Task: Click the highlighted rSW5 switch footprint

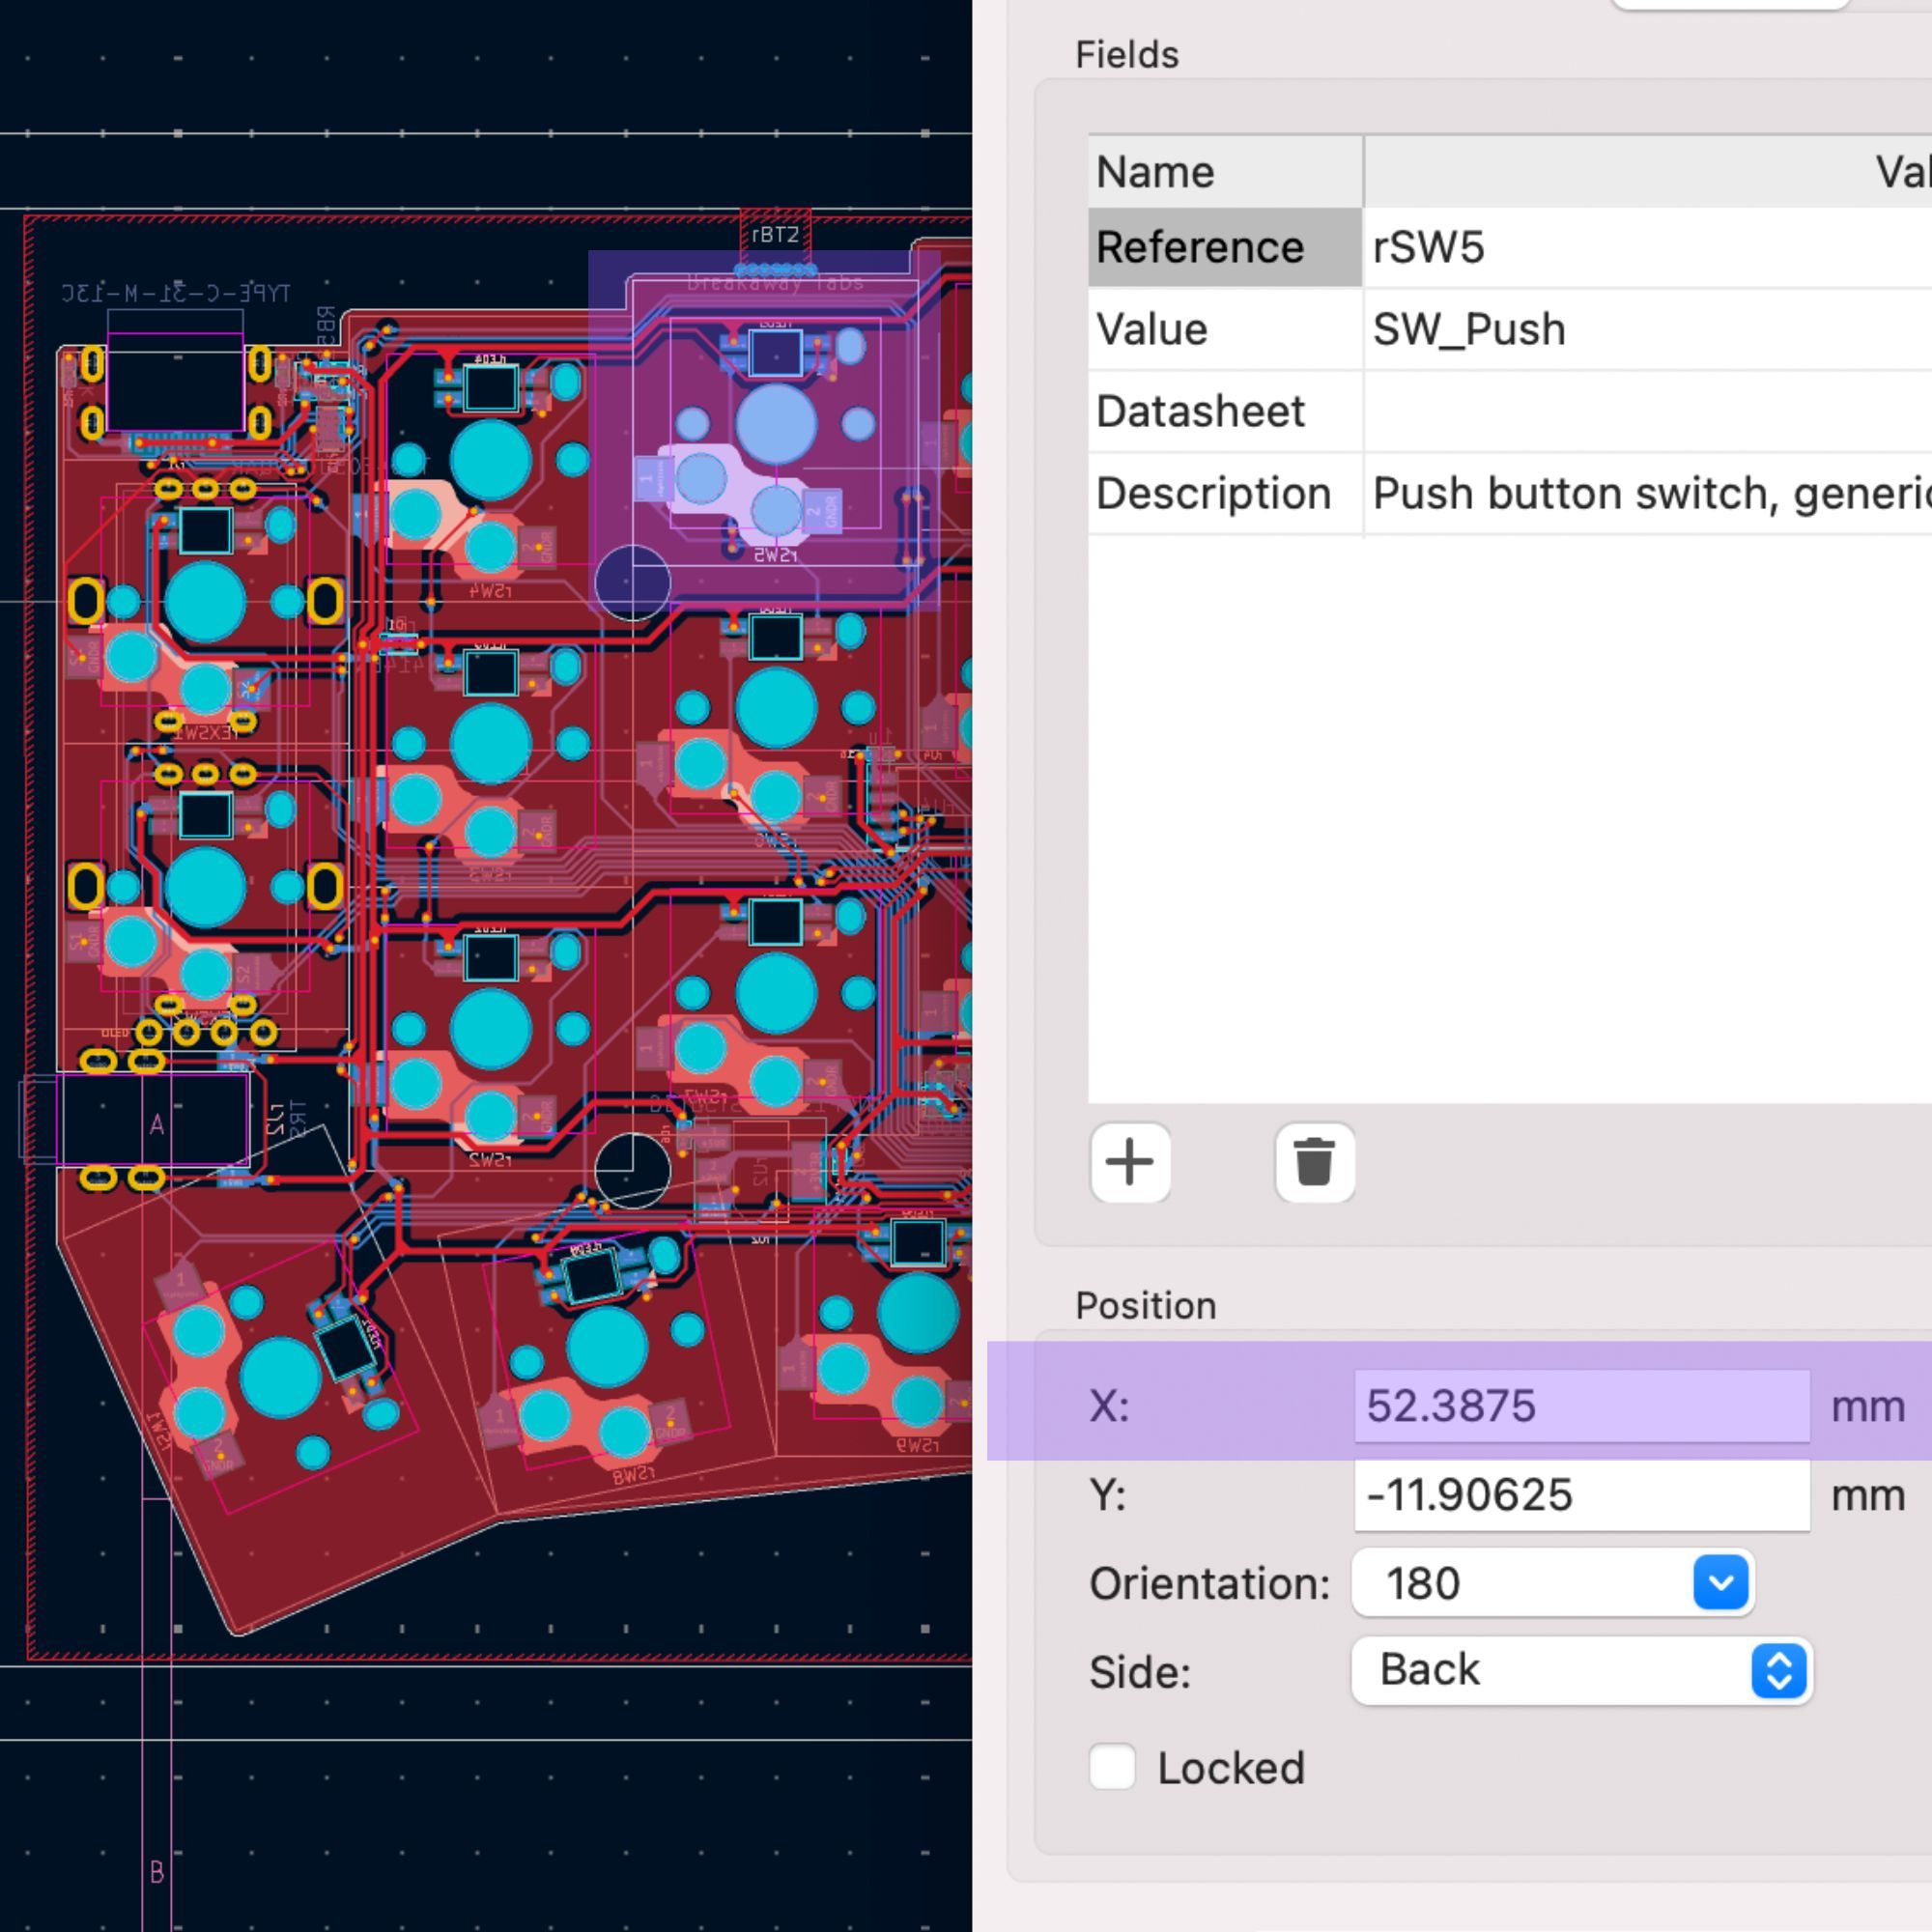Action: coord(775,425)
